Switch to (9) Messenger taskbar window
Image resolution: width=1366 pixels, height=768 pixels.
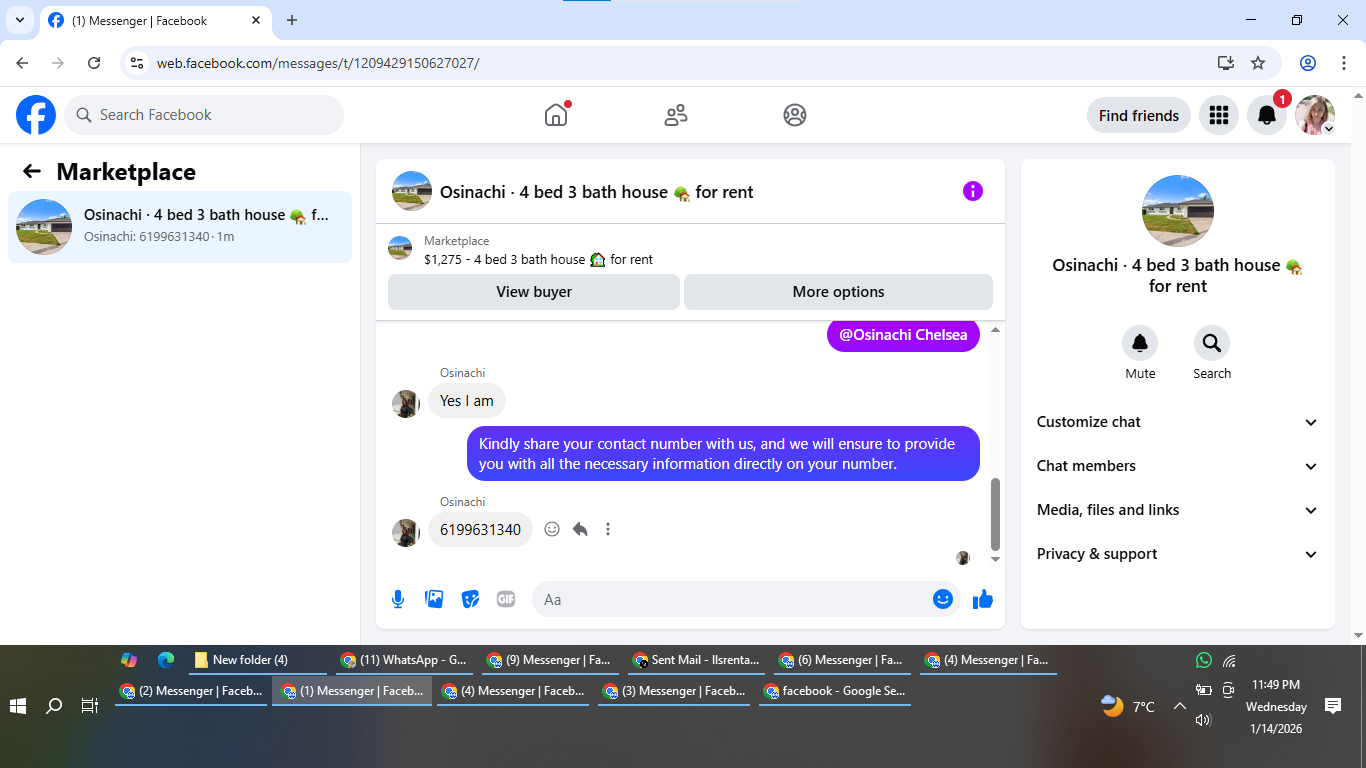[549, 660]
